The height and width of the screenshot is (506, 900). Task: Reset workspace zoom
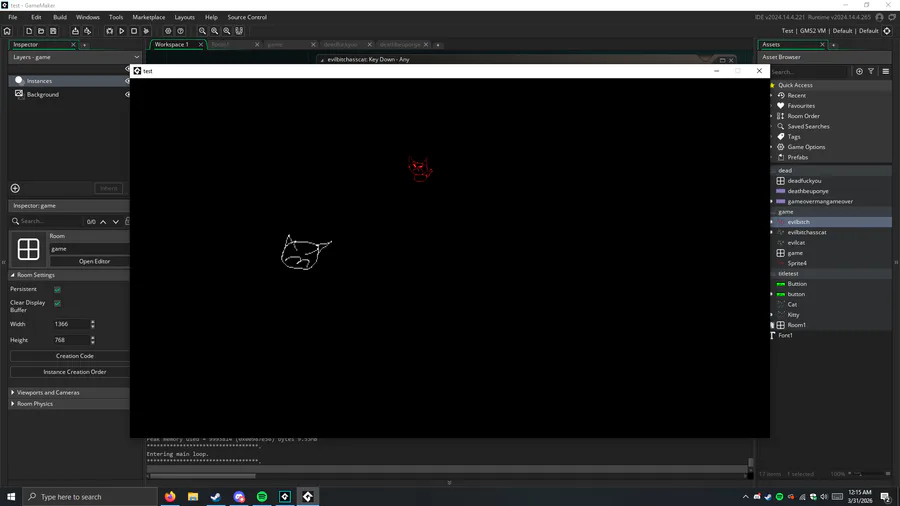(215, 31)
